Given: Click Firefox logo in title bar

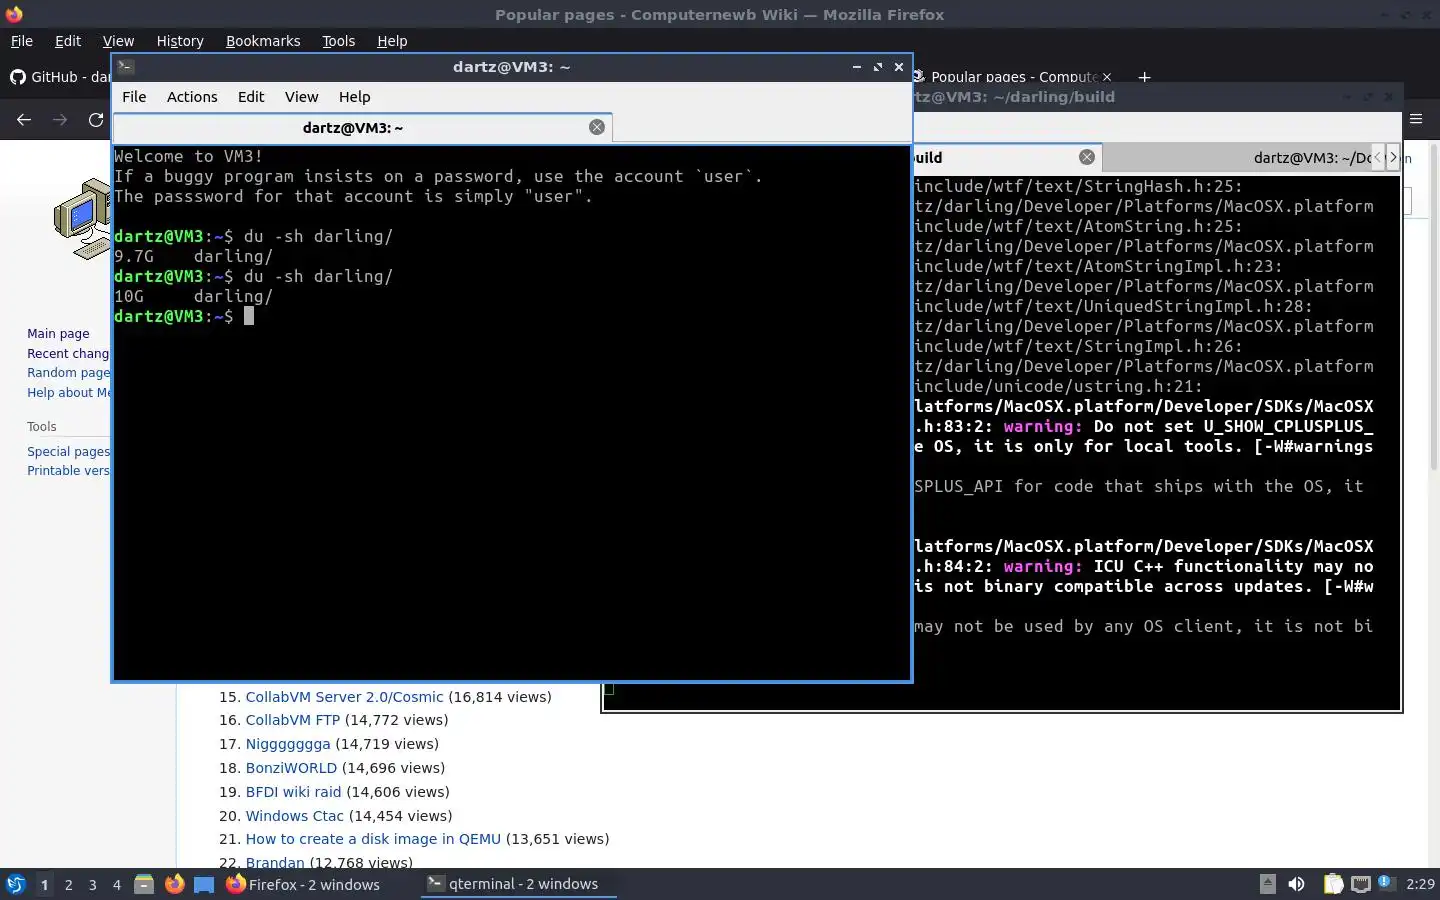Looking at the screenshot, I should pos(14,14).
